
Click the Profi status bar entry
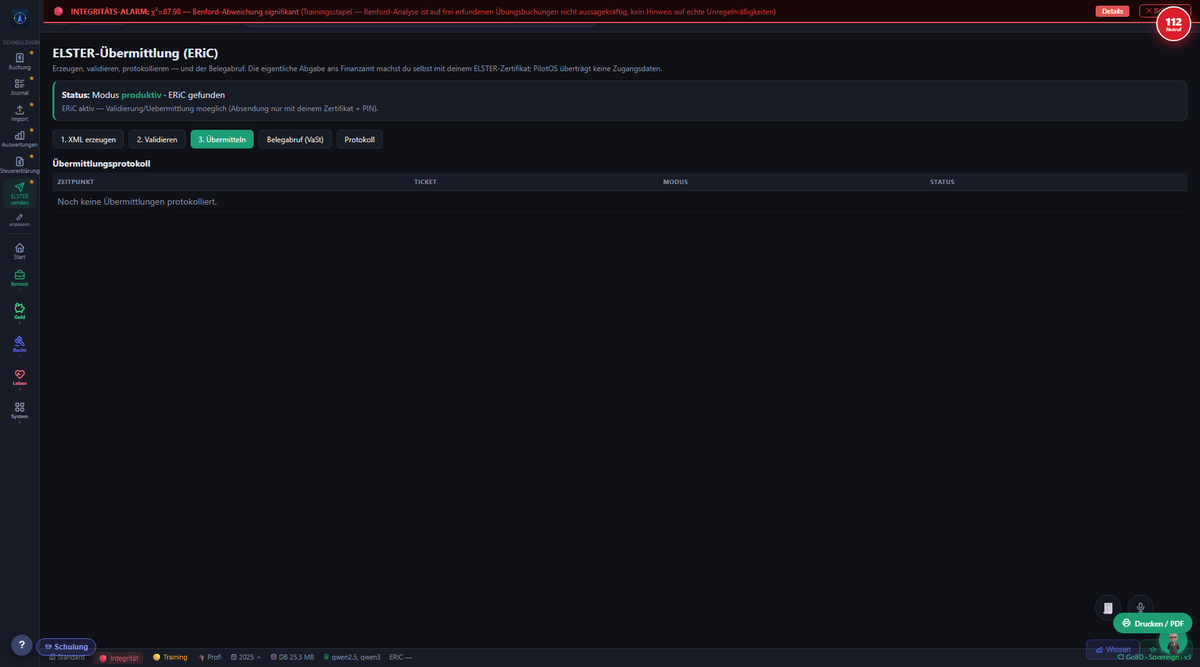pyautogui.click(x=210, y=657)
